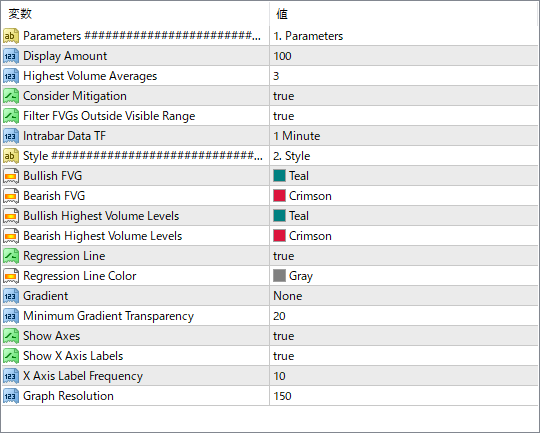Click the boolean icon beside Regression Line

tap(11, 256)
